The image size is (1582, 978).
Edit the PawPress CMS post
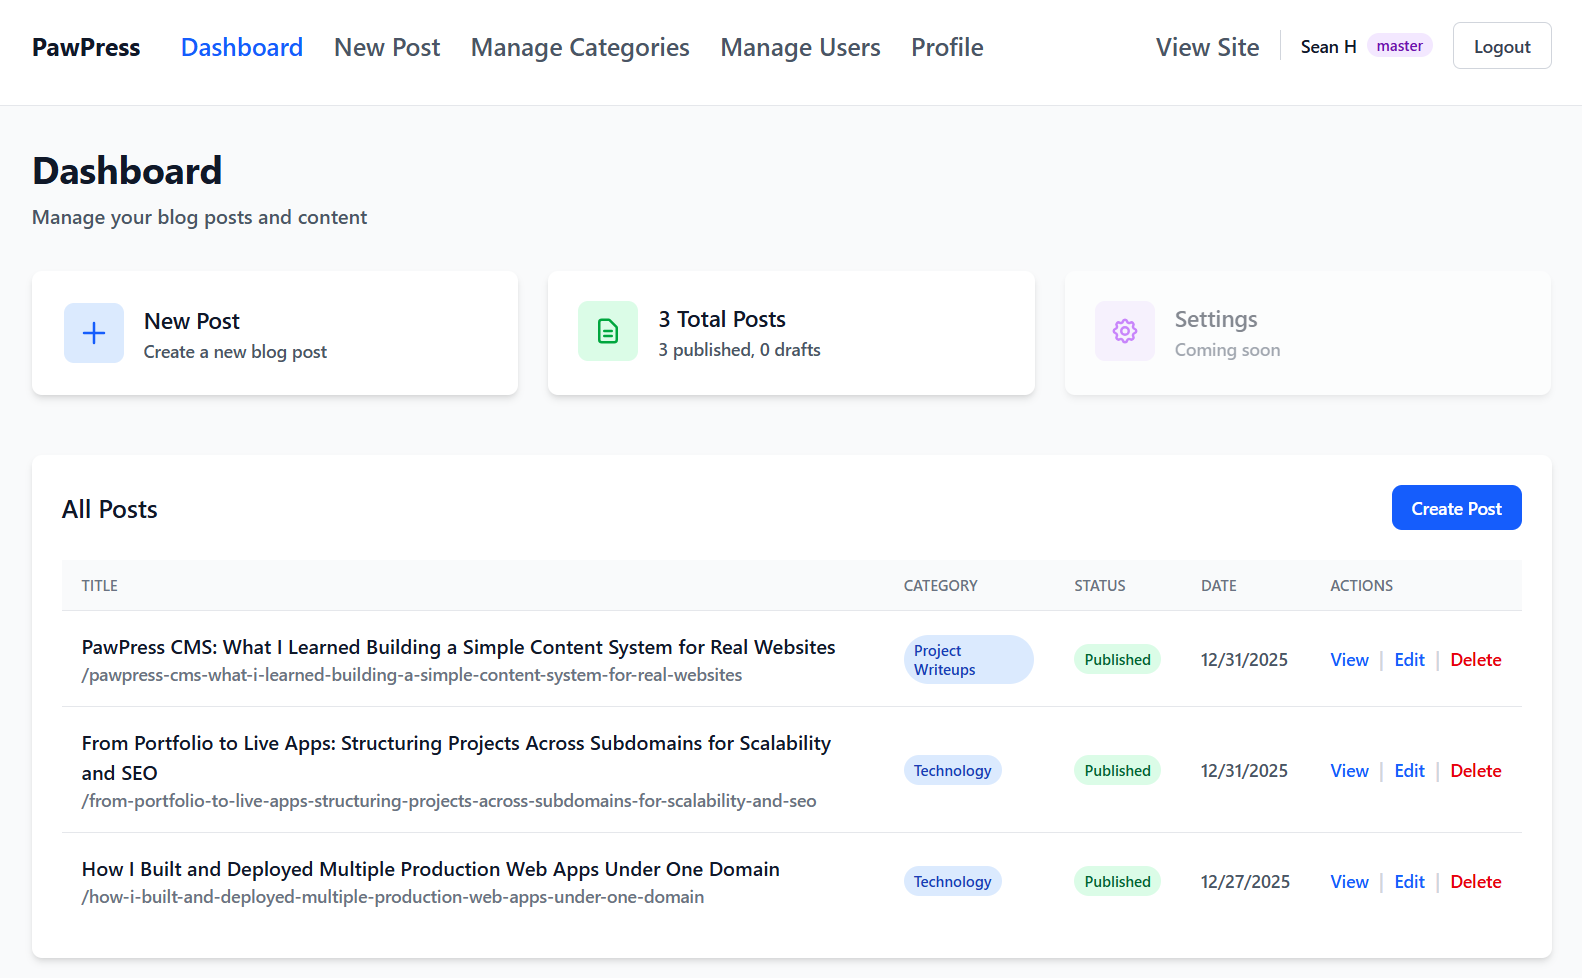(x=1409, y=660)
